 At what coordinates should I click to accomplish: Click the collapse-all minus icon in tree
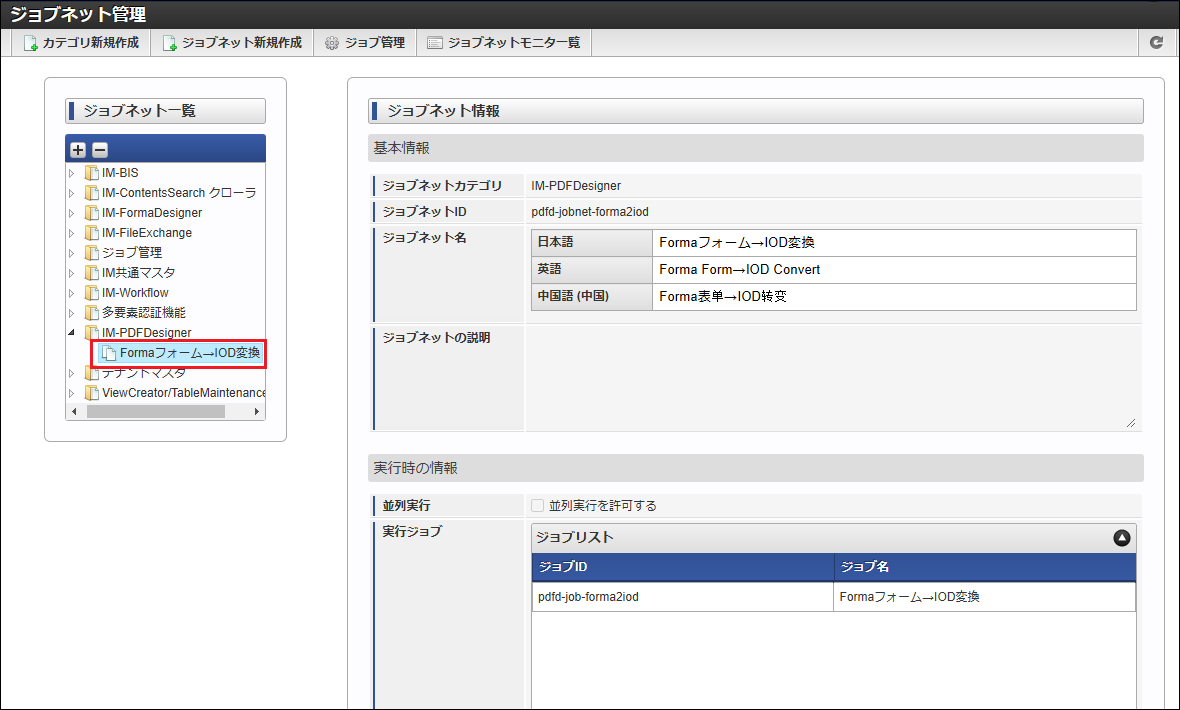(x=100, y=150)
